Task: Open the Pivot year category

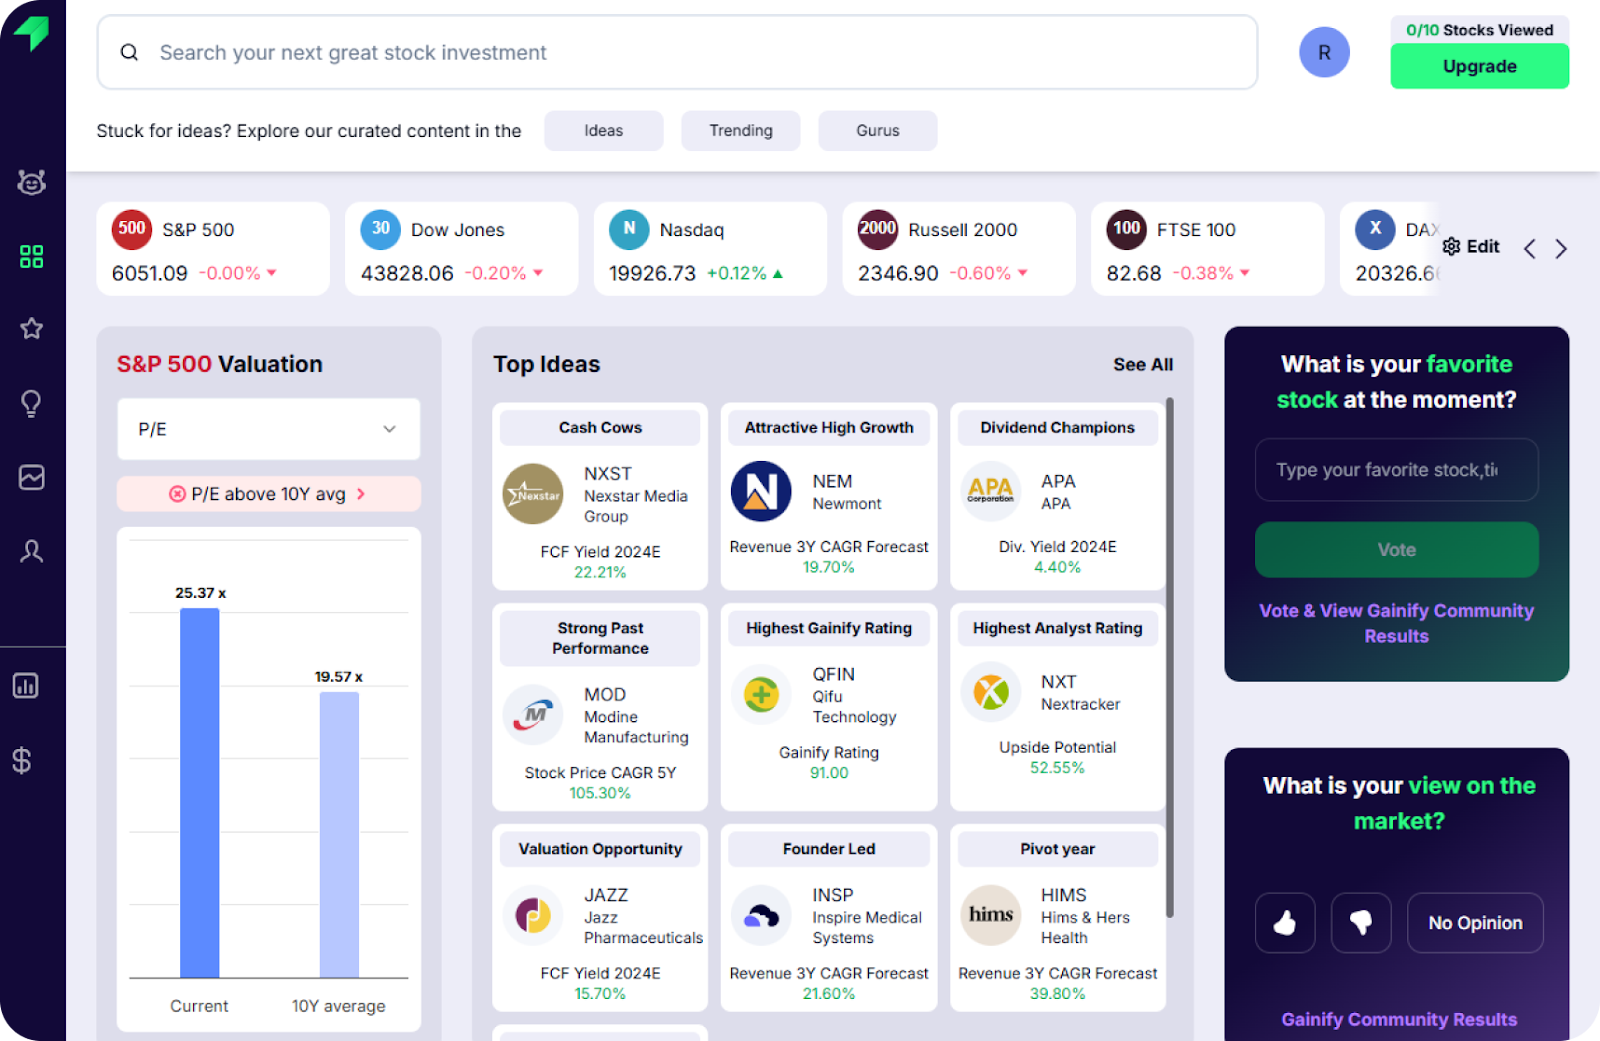Action: (x=1058, y=849)
